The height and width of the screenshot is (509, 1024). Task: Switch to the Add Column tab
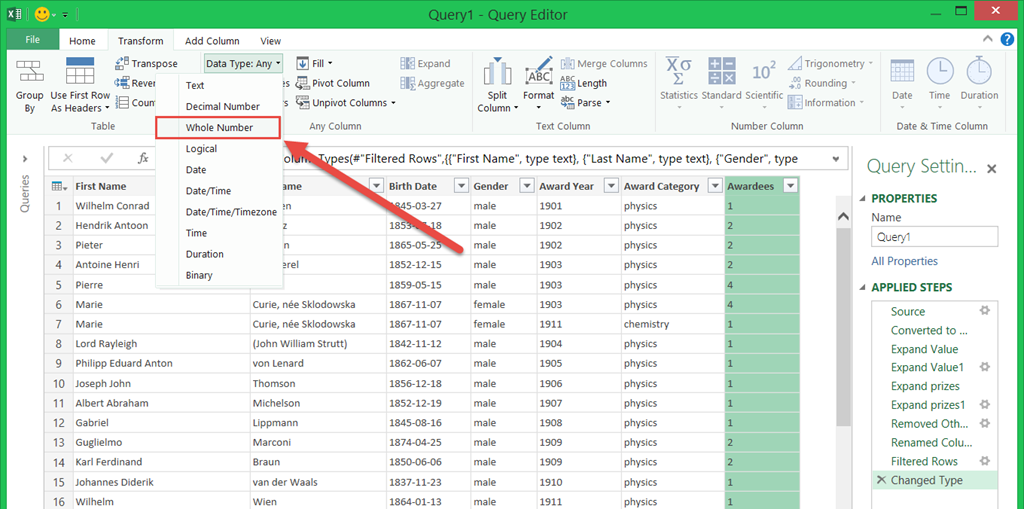[x=212, y=41]
